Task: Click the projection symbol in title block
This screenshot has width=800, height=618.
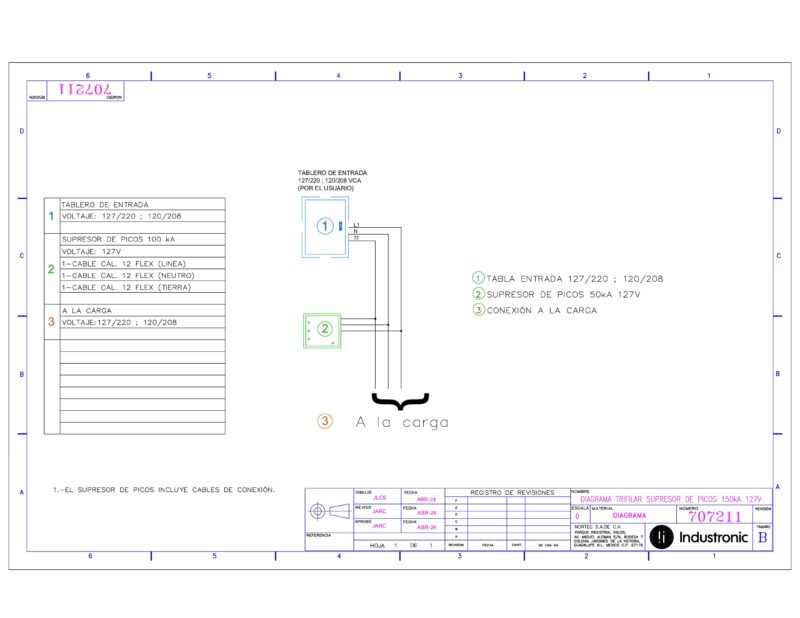Action: pyautogui.click(x=330, y=511)
